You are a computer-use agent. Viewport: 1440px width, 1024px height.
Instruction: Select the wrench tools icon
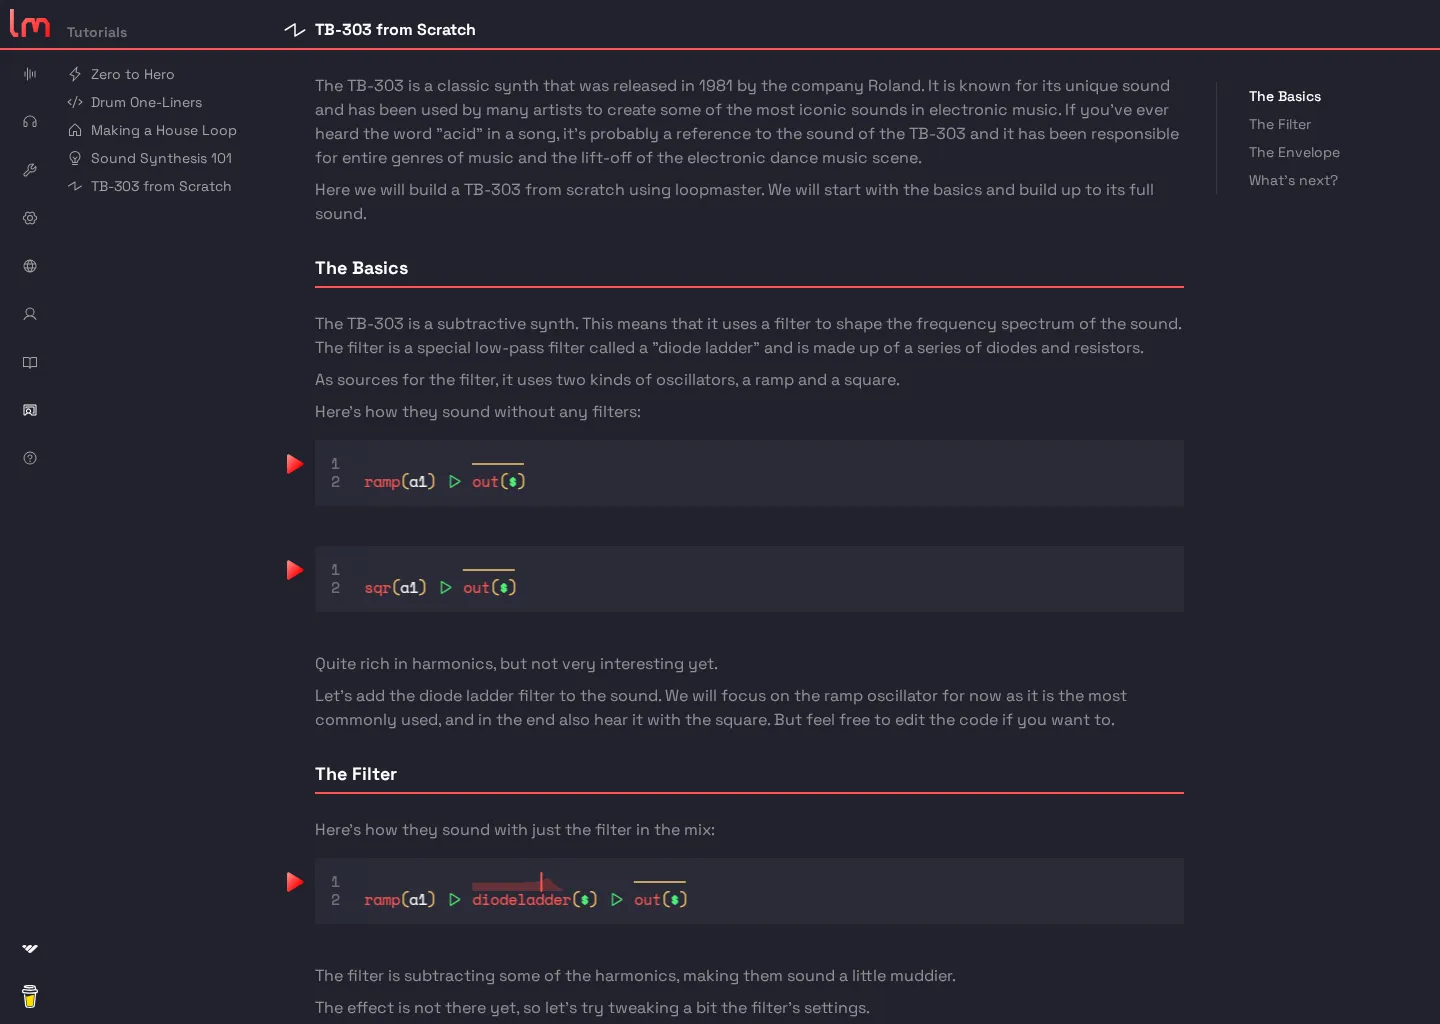tap(30, 170)
